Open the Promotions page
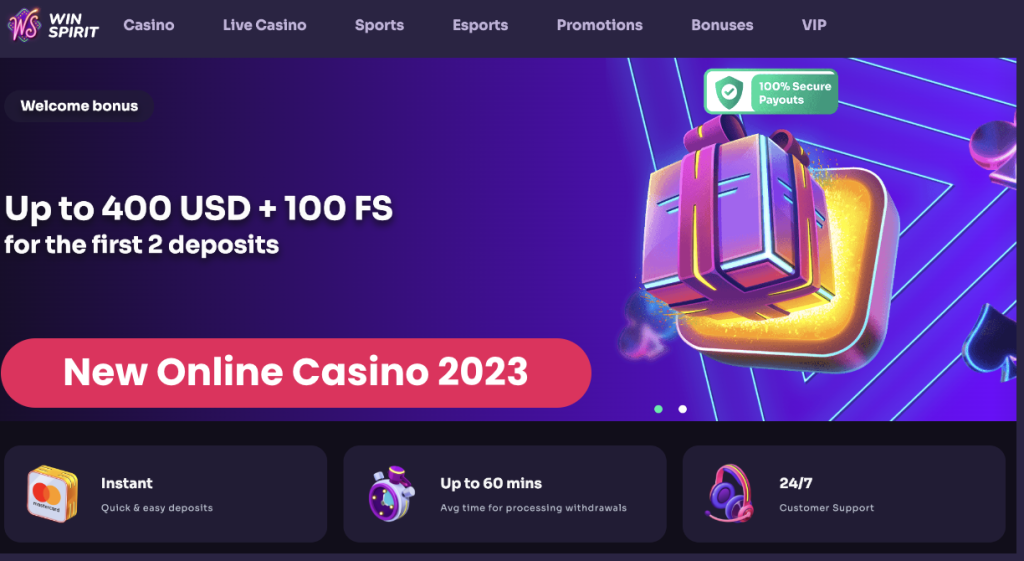The image size is (1024, 561). tap(600, 25)
